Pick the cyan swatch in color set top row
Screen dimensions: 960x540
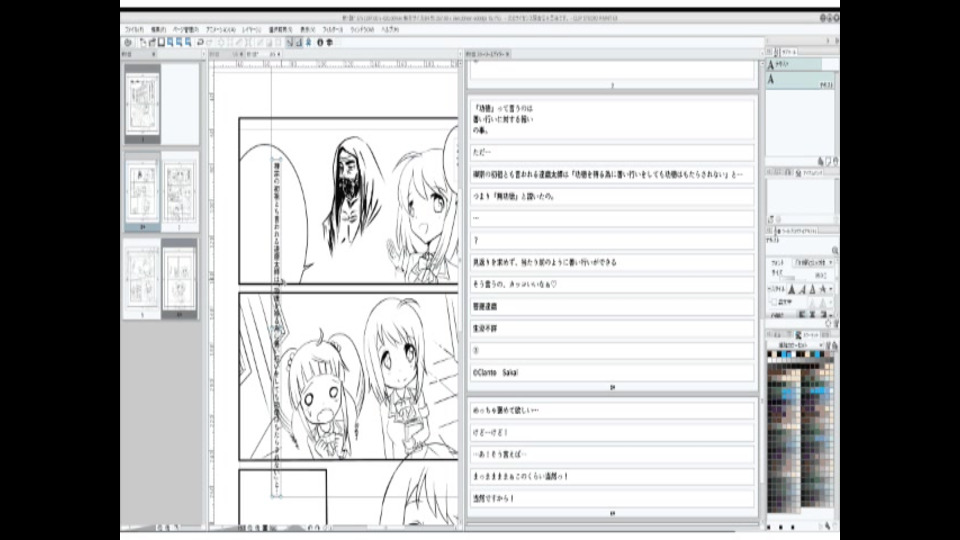click(x=784, y=354)
